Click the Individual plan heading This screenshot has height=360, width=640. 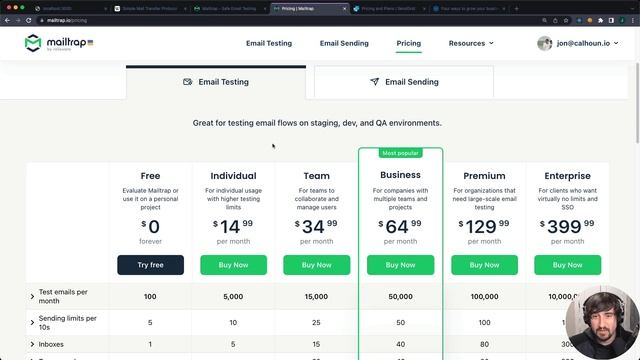pyautogui.click(x=233, y=176)
